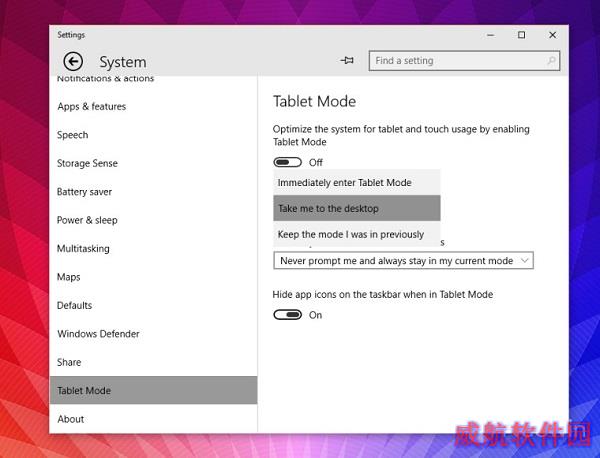The height and width of the screenshot is (458, 600).
Task: Open Apps & features section
Action: click(x=153, y=106)
